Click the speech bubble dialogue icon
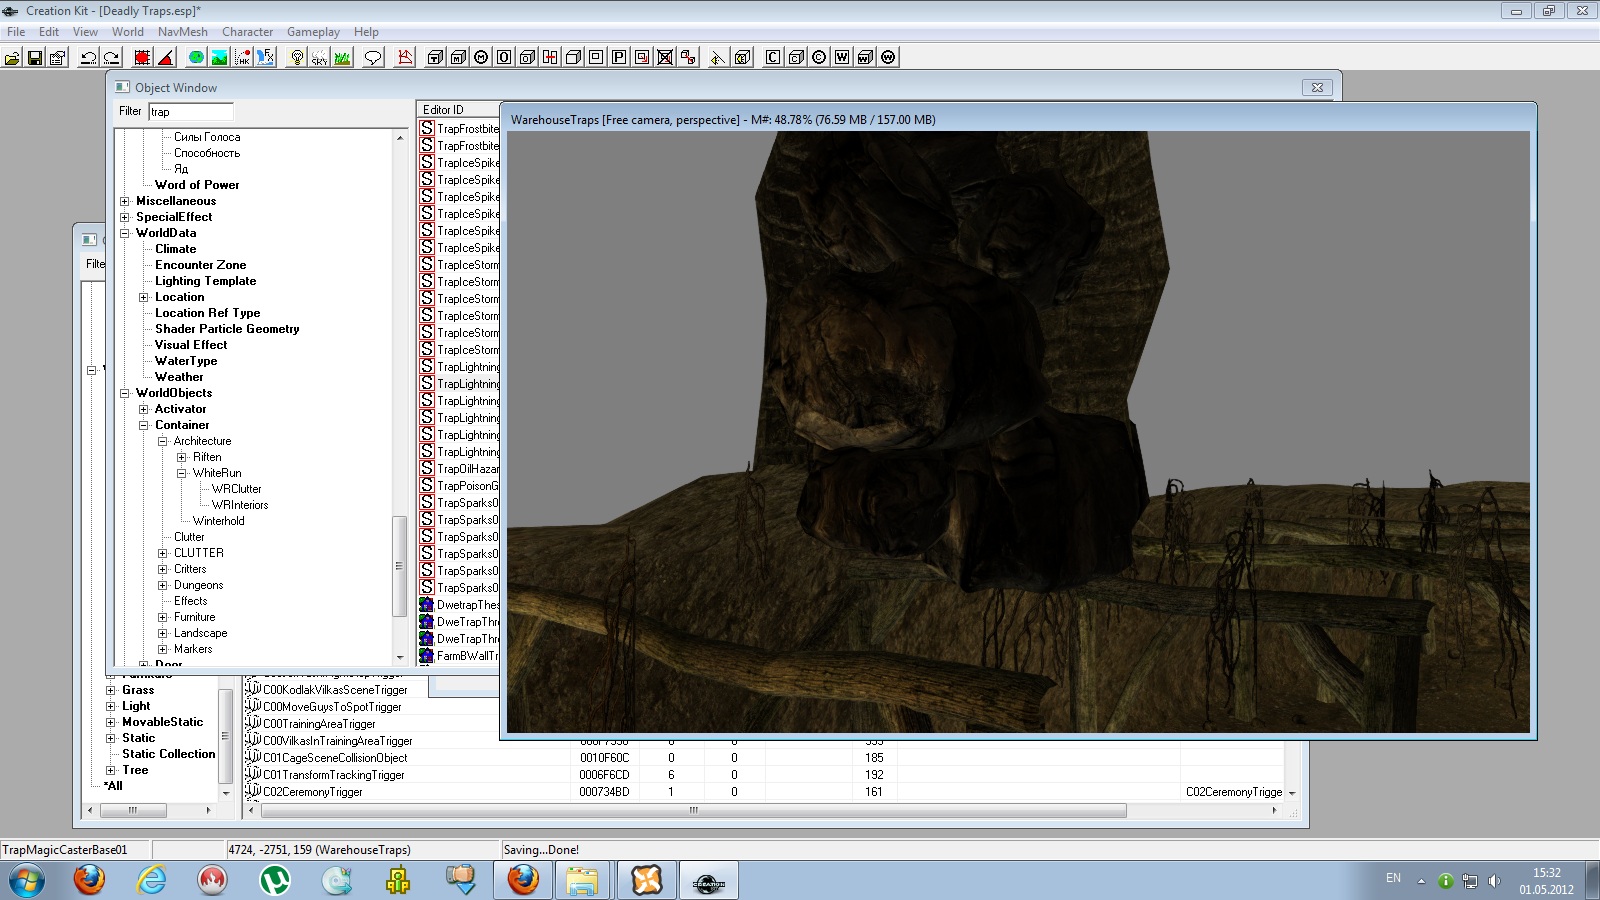Image resolution: width=1600 pixels, height=900 pixels. pyautogui.click(x=373, y=57)
